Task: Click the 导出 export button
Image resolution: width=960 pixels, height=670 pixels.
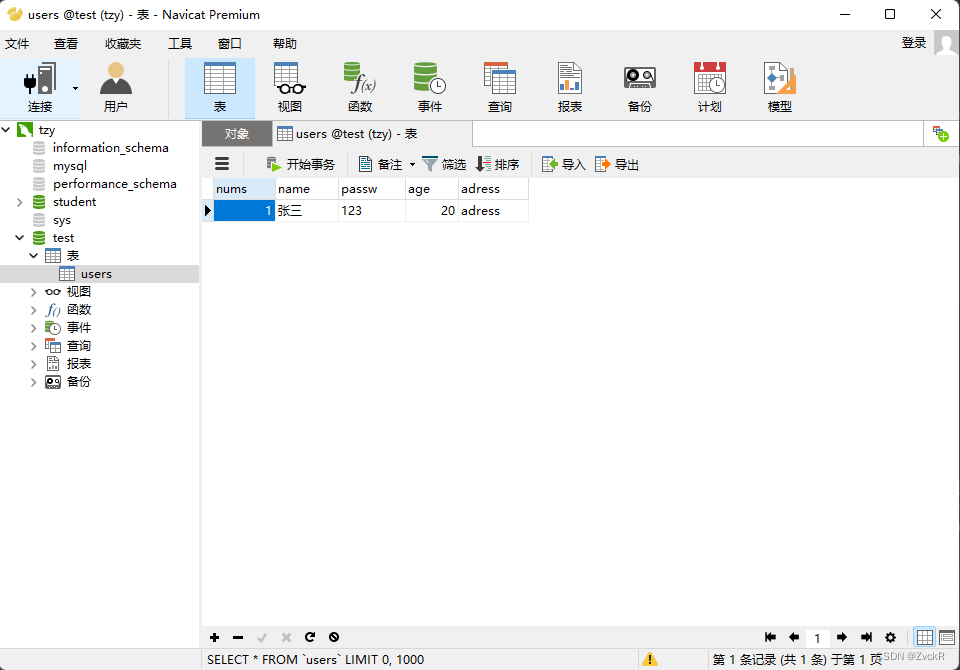Action: point(617,164)
